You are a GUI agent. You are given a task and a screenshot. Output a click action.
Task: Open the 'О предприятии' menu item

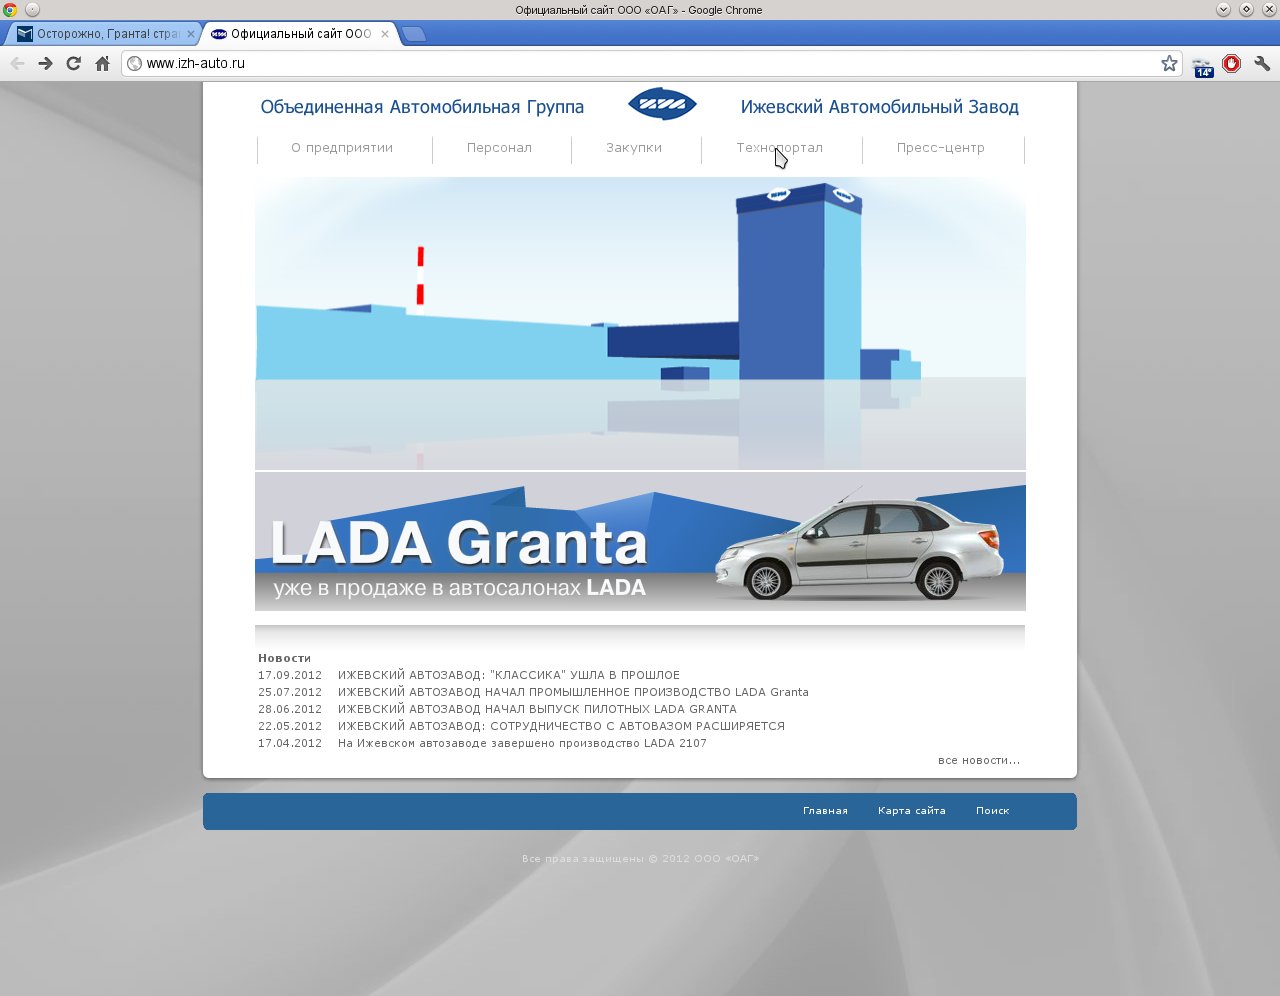click(x=342, y=148)
